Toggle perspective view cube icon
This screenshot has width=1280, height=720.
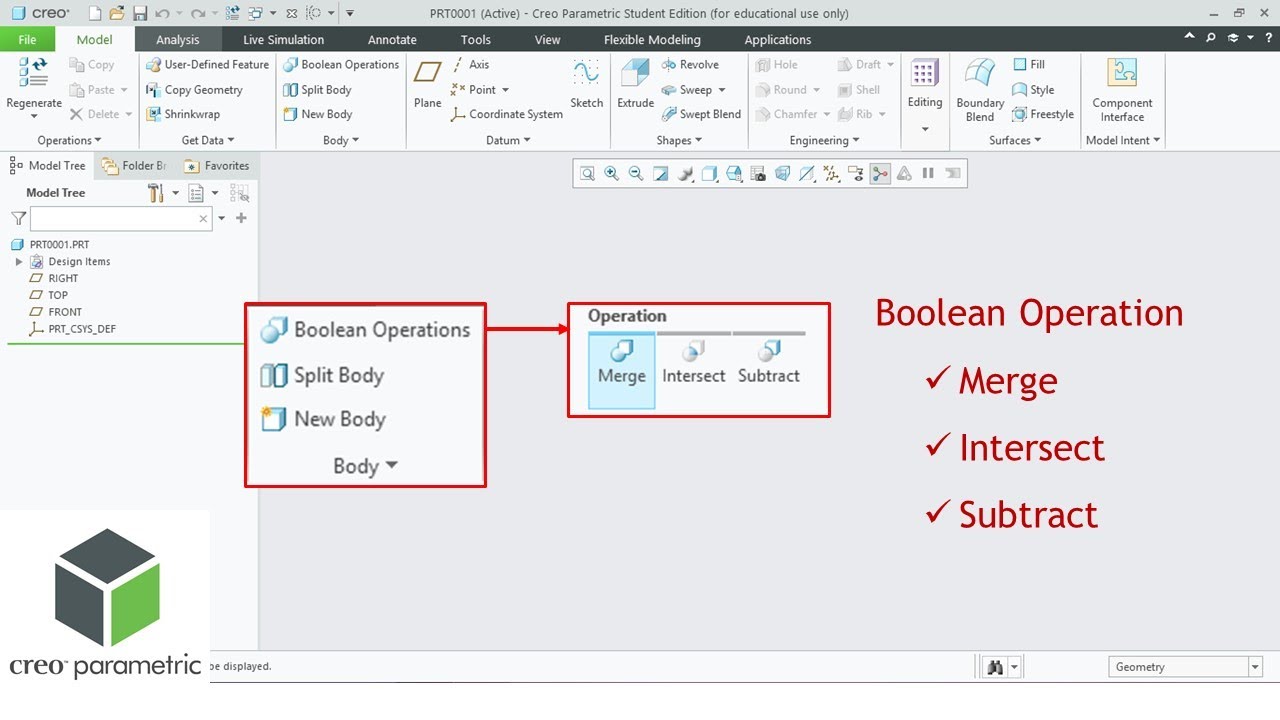(x=783, y=174)
